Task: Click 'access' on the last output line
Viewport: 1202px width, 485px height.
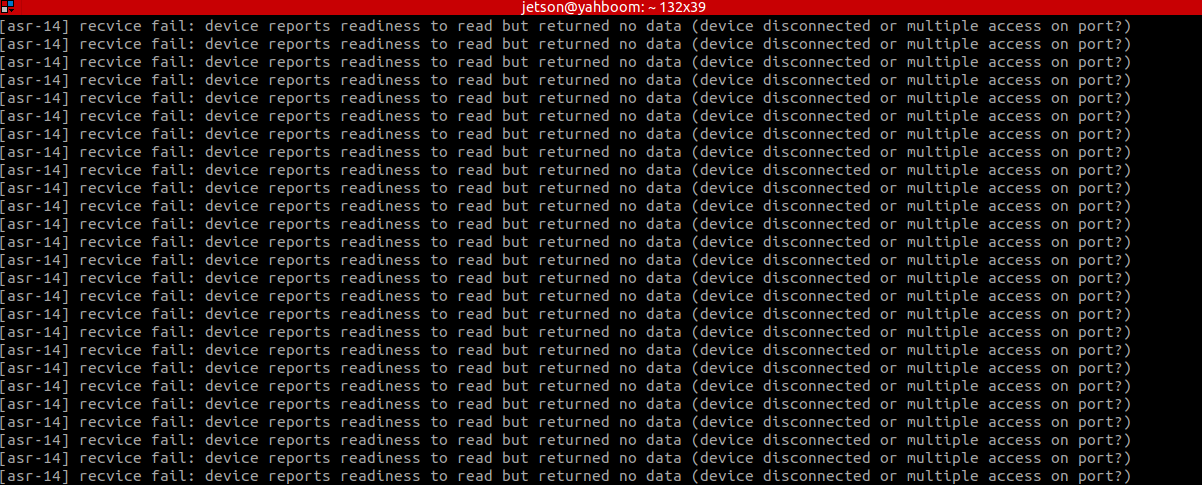Action: coord(1014,476)
